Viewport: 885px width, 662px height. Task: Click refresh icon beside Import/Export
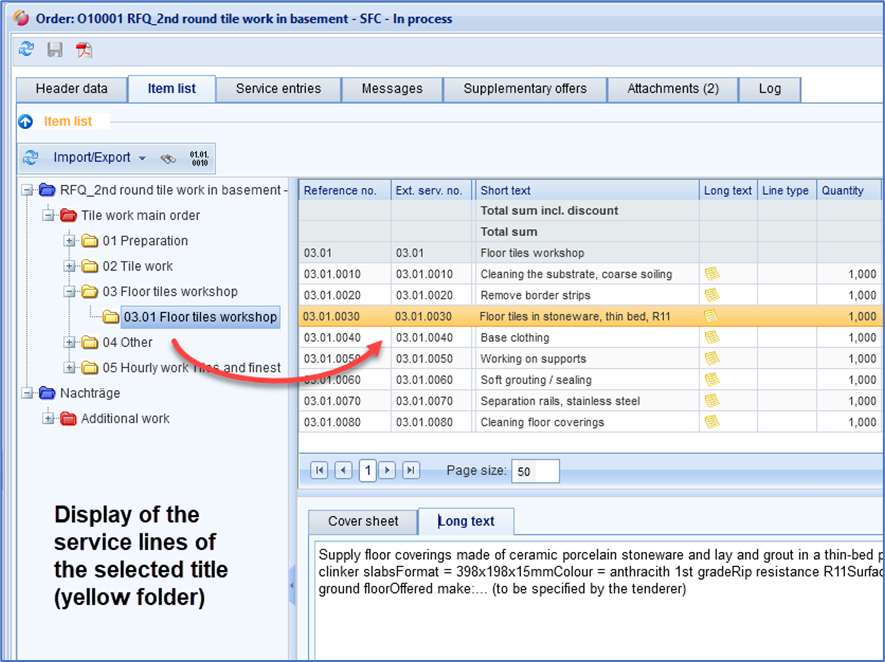[x=31, y=158]
